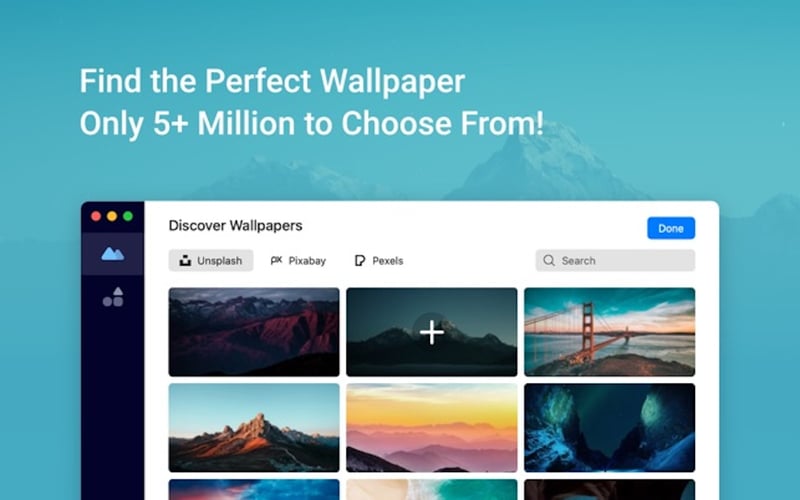
Task: Switch to the Pixabay tab
Action: [298, 261]
